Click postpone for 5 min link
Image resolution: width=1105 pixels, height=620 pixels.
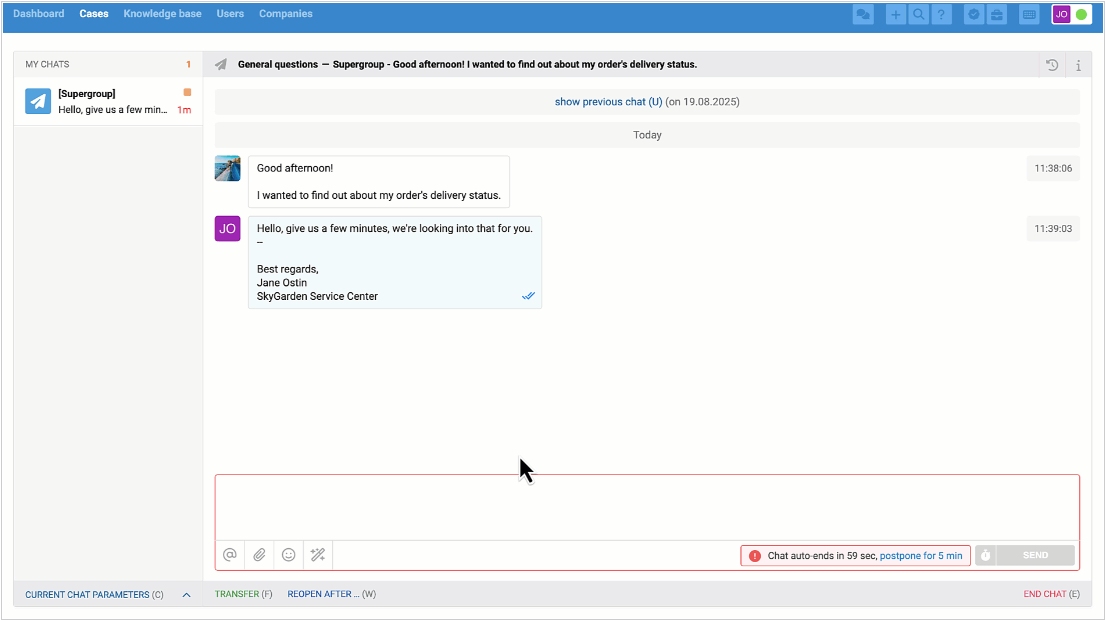(921, 556)
